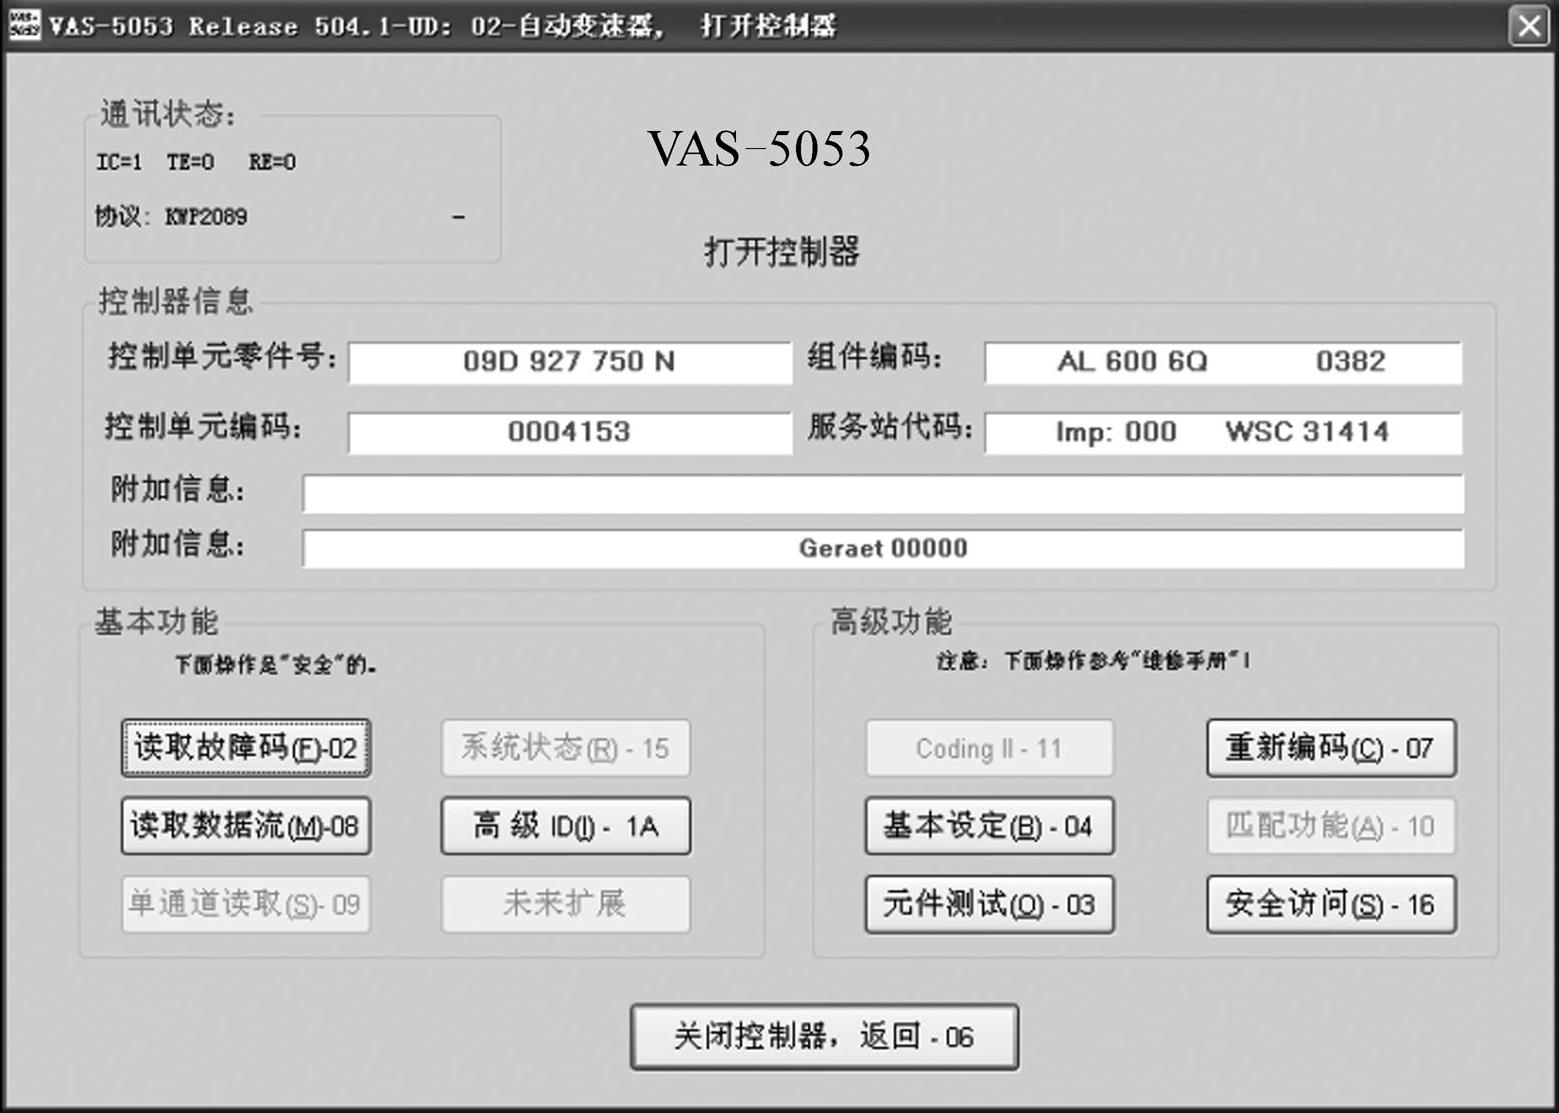Click the 控制单元零件号 field showing 09D 927 750 N
The image size is (1559, 1113).
point(569,362)
